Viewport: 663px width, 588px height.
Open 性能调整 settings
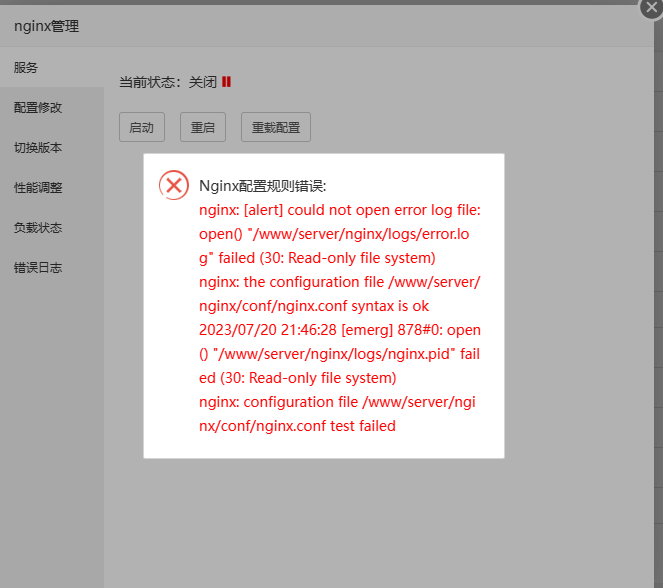52,187
